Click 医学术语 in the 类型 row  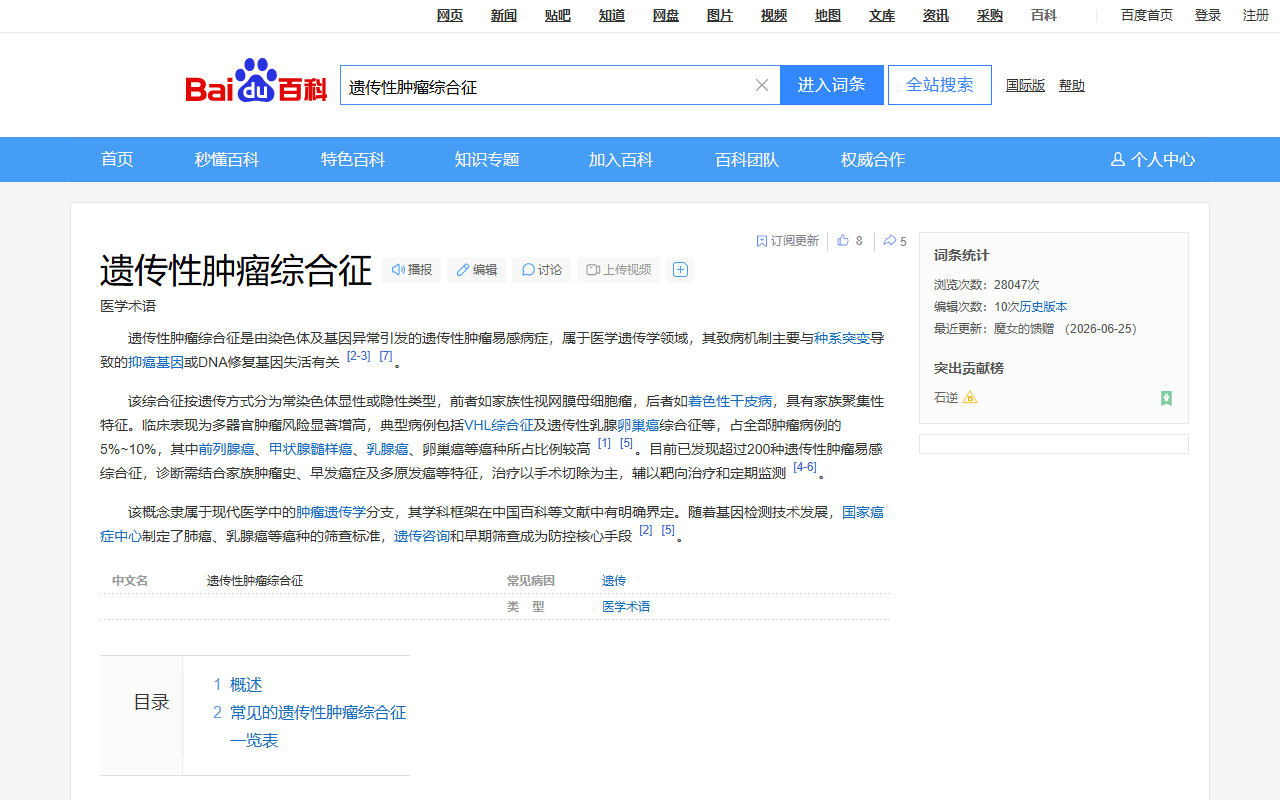[x=626, y=607]
